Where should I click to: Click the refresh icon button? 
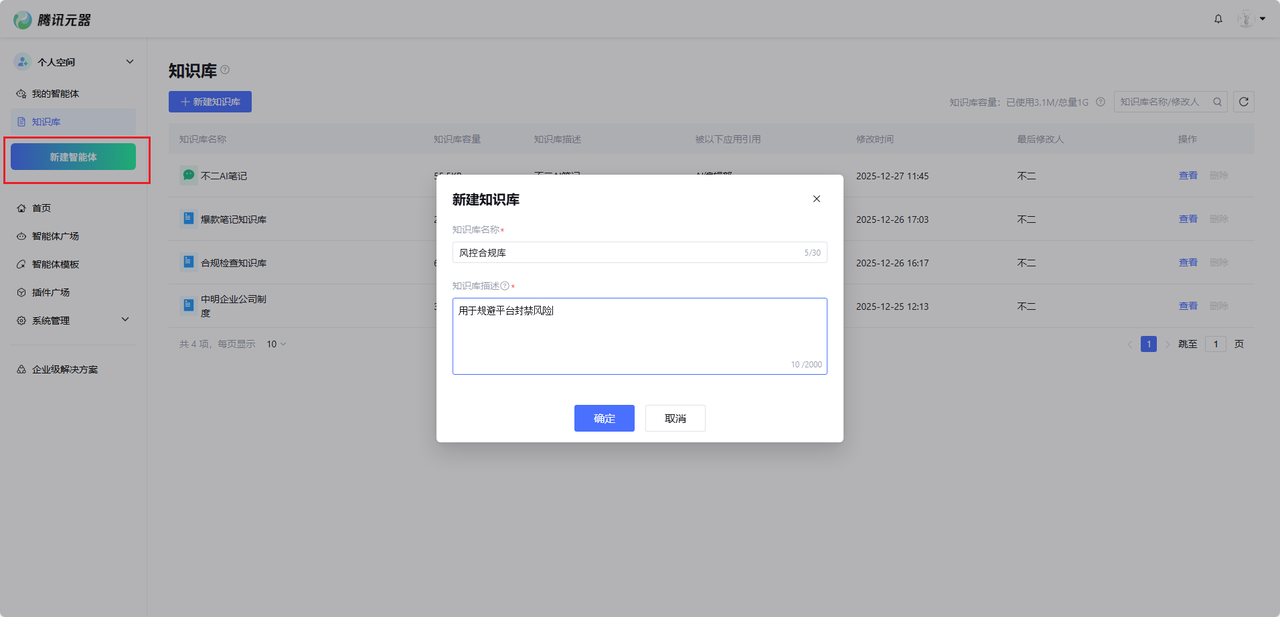[x=1244, y=101]
